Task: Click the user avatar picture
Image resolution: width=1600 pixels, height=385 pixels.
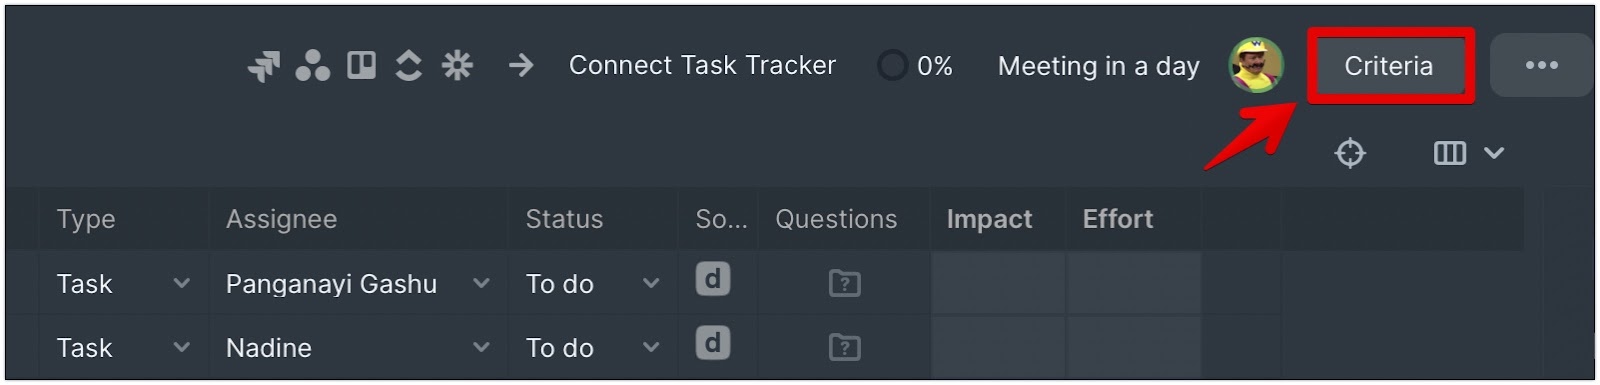Action: point(1256,65)
